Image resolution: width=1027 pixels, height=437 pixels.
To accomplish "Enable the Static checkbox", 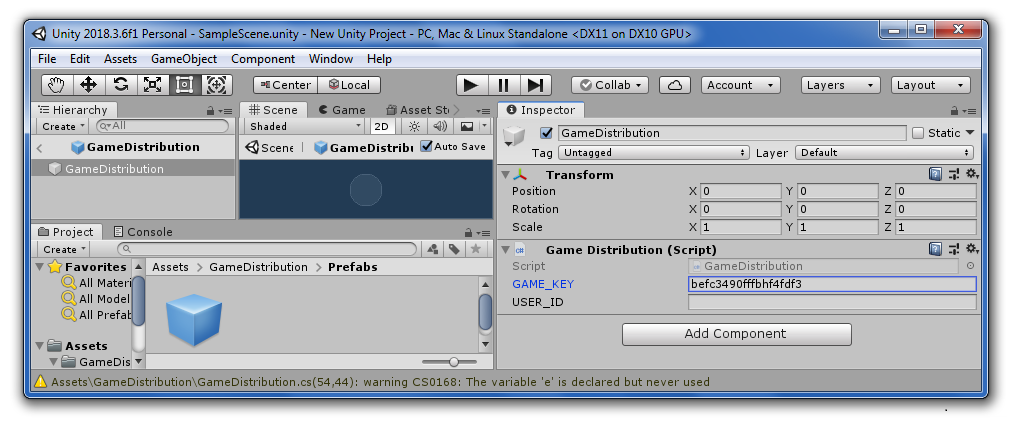I will click(918, 133).
